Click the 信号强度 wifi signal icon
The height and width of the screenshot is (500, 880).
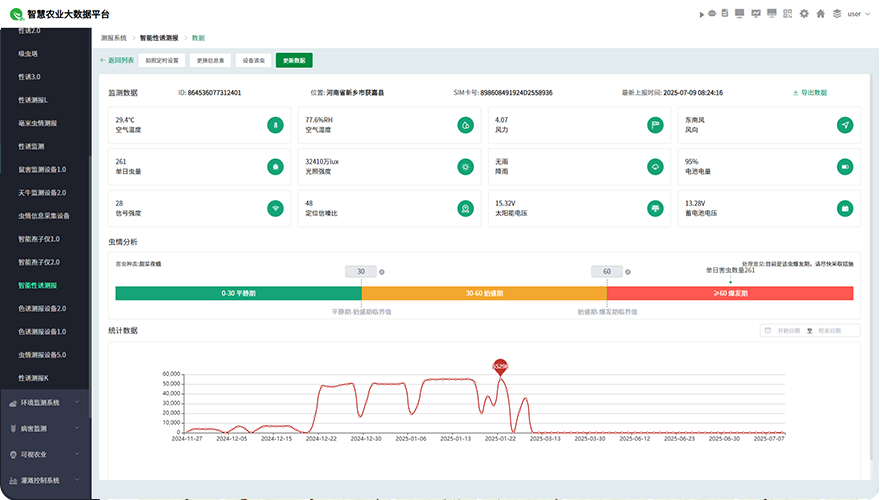tap(274, 209)
